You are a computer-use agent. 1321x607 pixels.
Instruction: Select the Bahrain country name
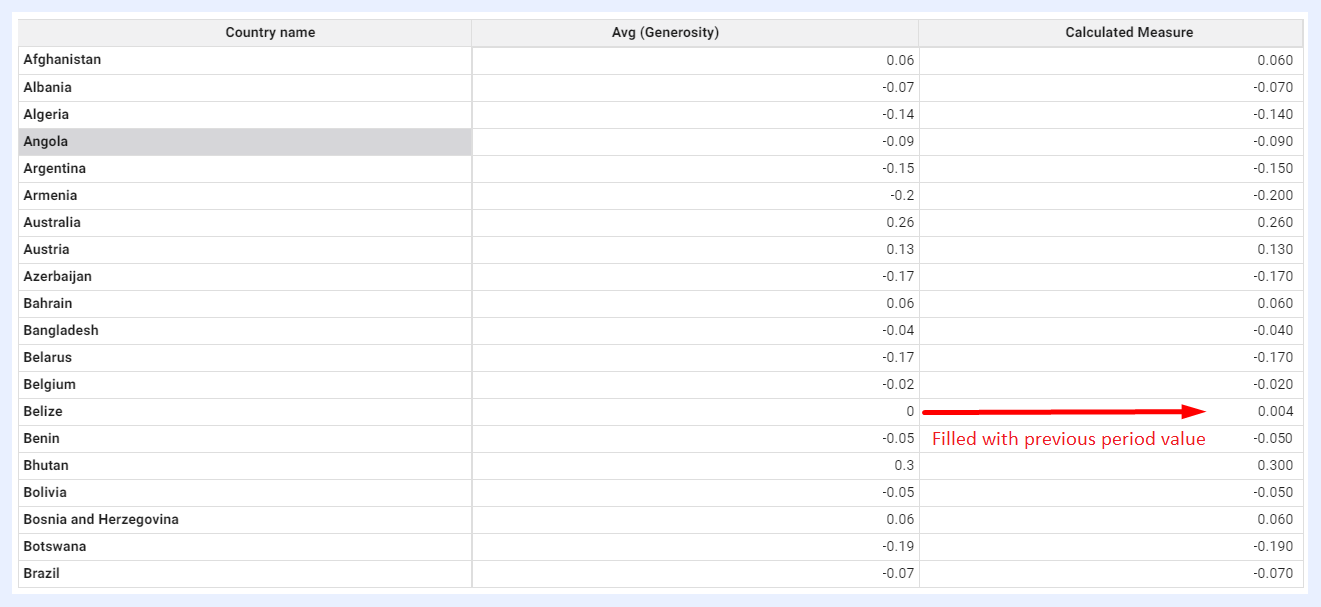(x=48, y=303)
